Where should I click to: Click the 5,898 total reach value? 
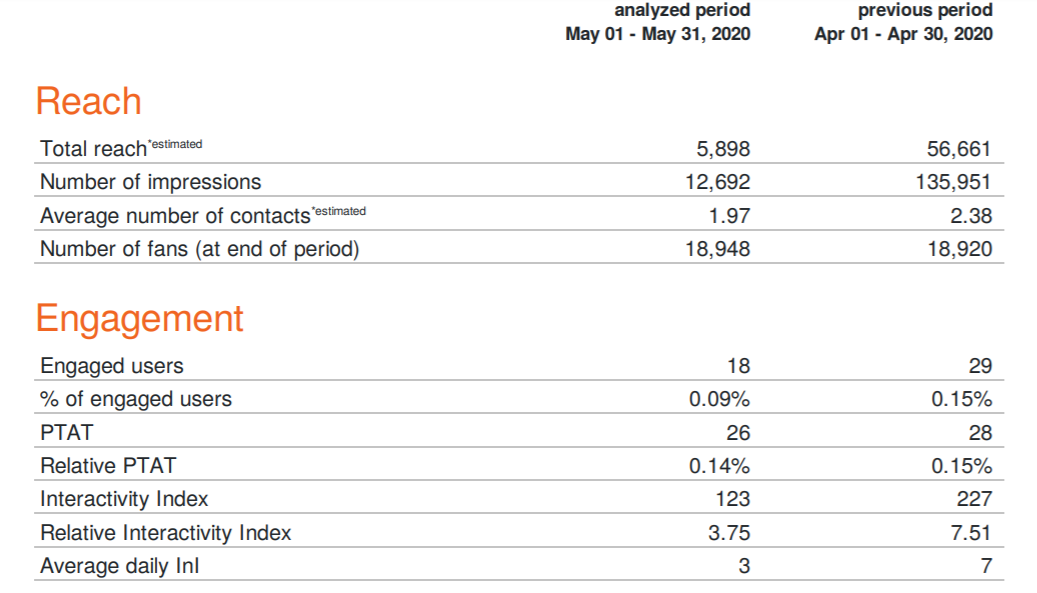[722, 149]
